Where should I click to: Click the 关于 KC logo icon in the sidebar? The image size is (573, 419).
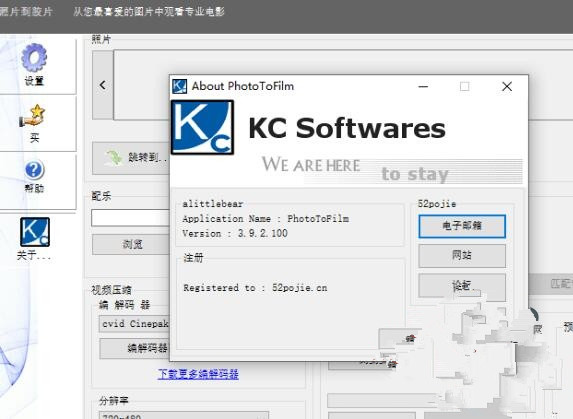click(x=35, y=232)
